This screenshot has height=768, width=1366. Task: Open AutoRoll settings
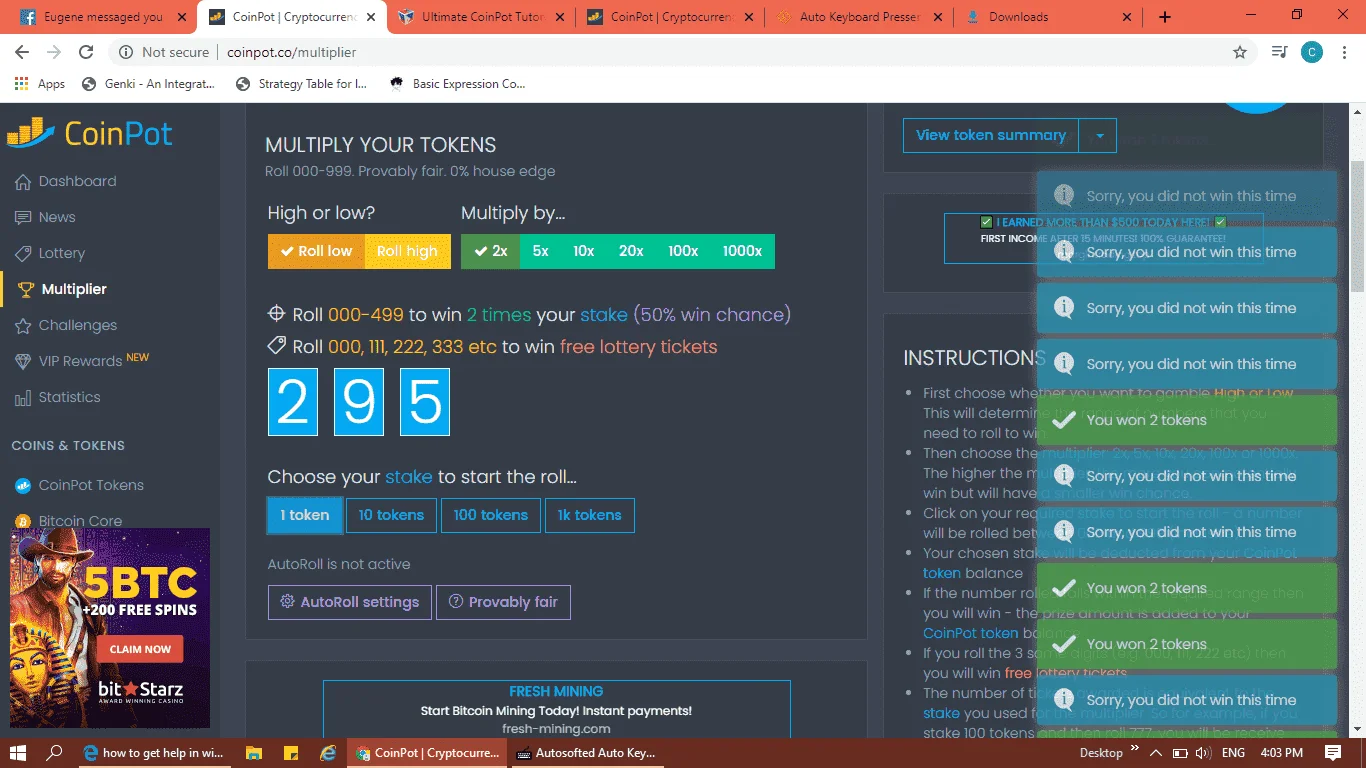[x=349, y=602]
